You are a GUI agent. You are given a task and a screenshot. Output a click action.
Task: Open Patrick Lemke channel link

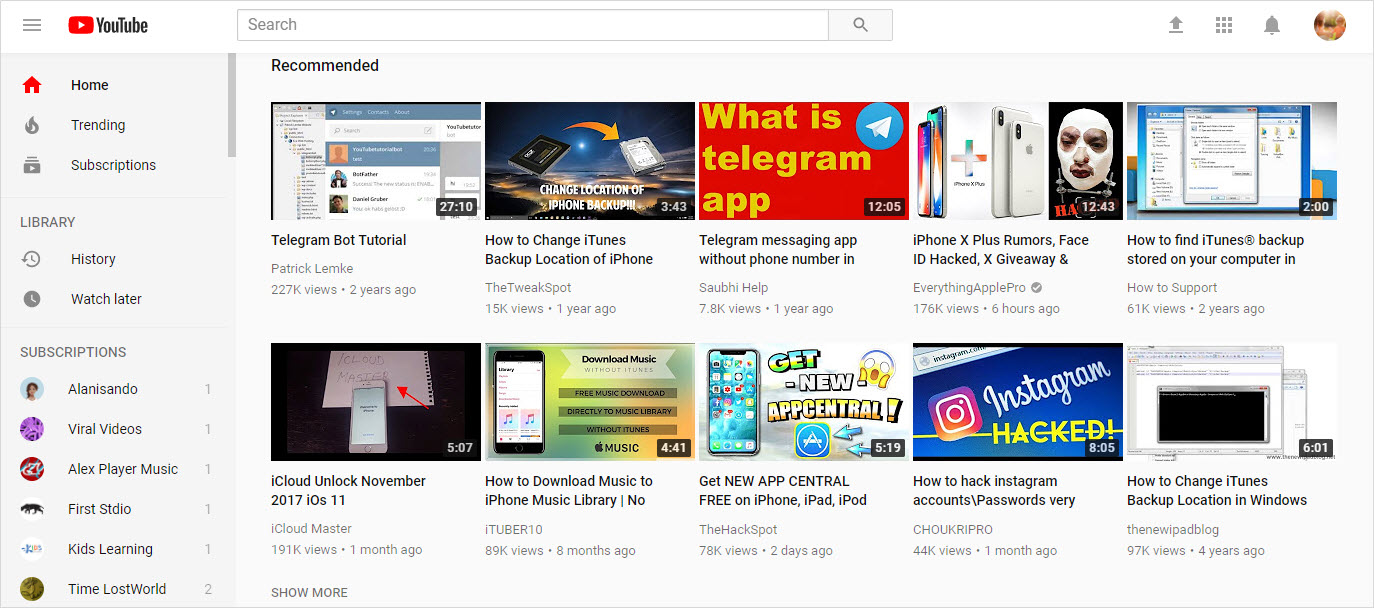pyautogui.click(x=312, y=268)
